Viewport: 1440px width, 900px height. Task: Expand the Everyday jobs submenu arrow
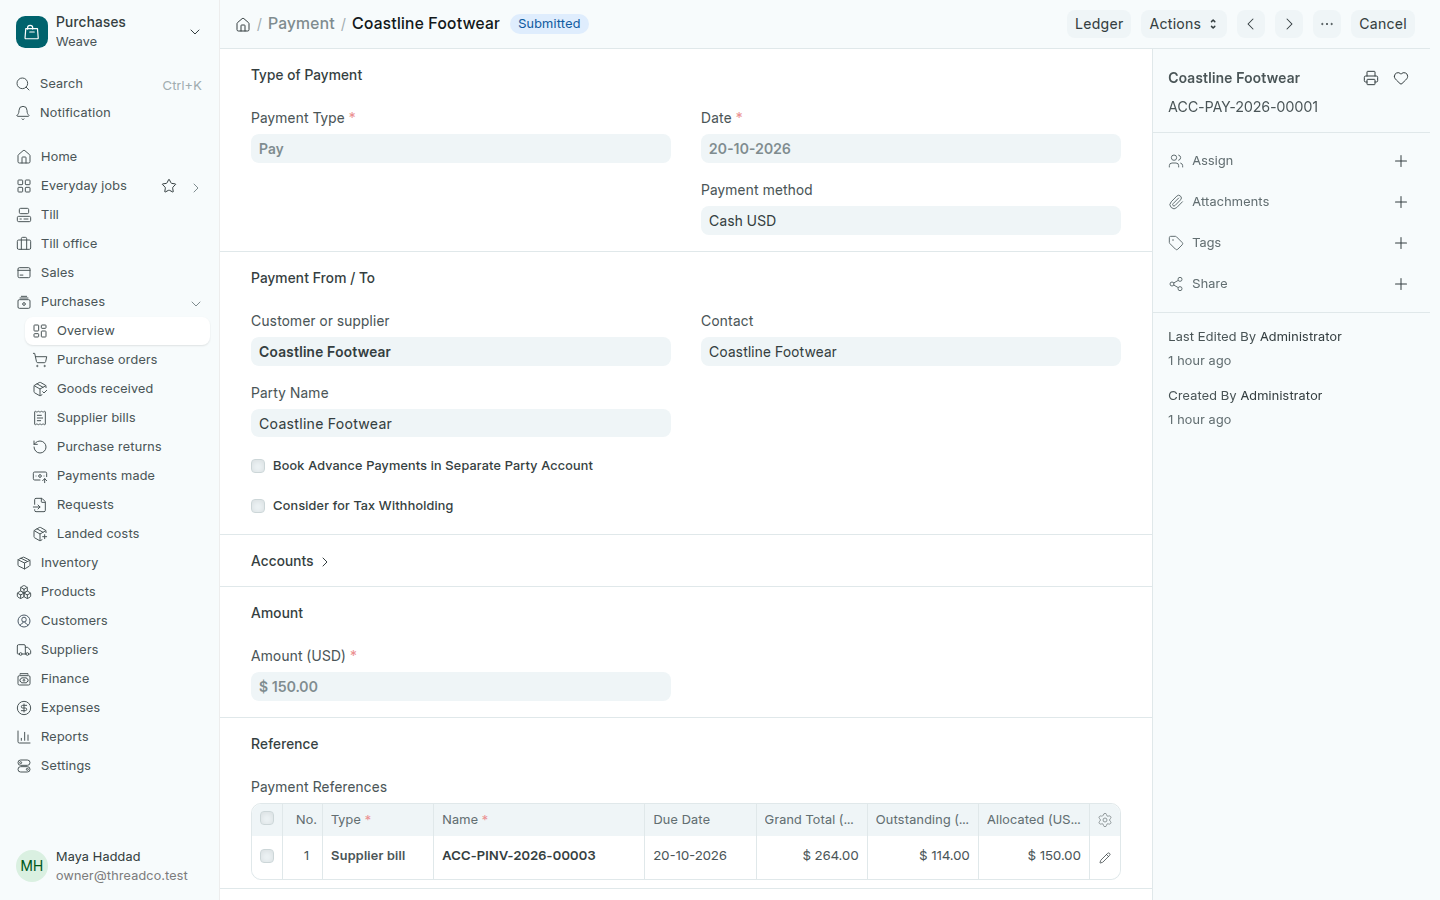point(196,187)
